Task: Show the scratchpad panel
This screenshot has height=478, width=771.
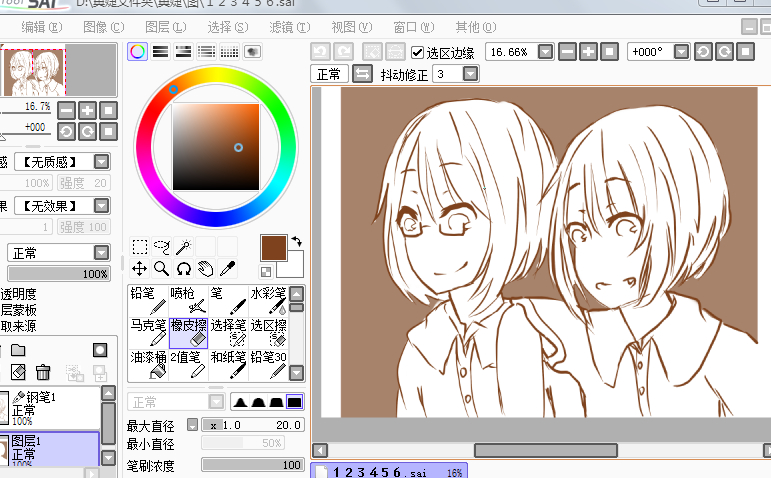Action: coord(252,52)
